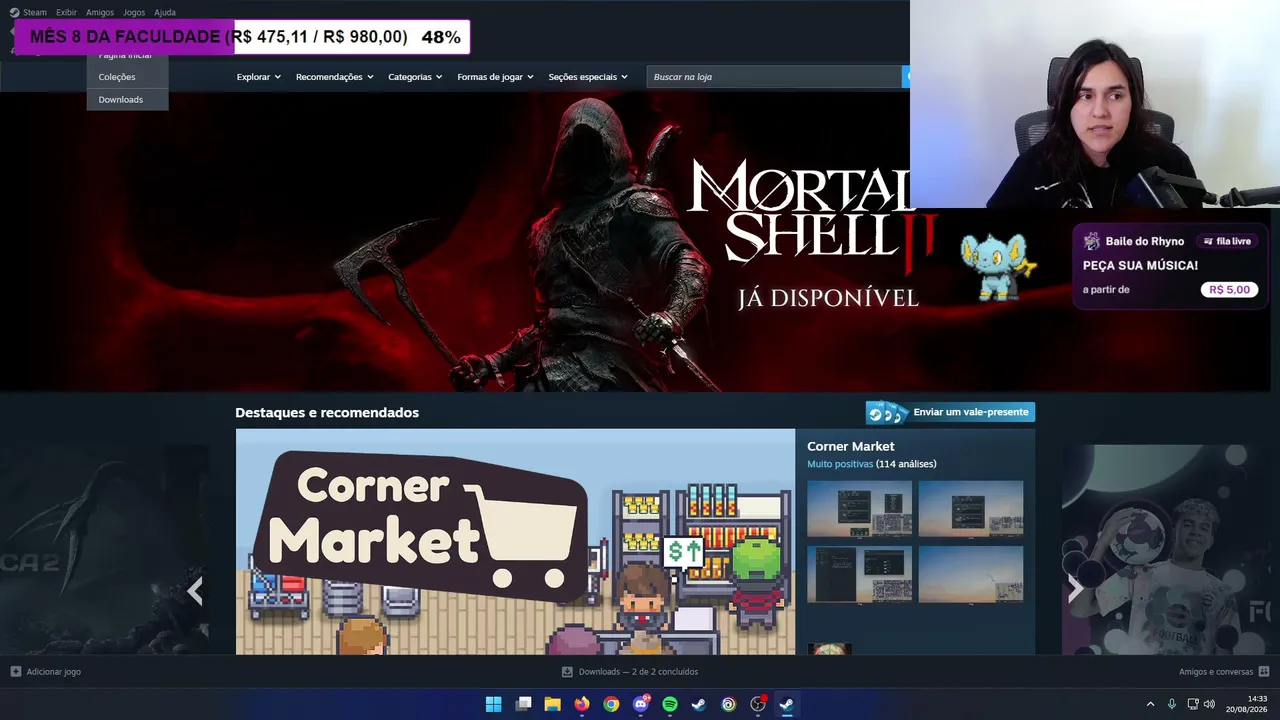
Task: Open Spotify from the taskbar
Action: click(x=670, y=704)
